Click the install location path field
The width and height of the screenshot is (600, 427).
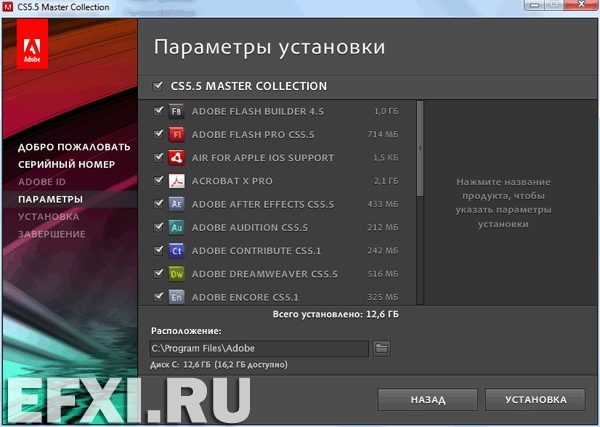click(x=259, y=349)
